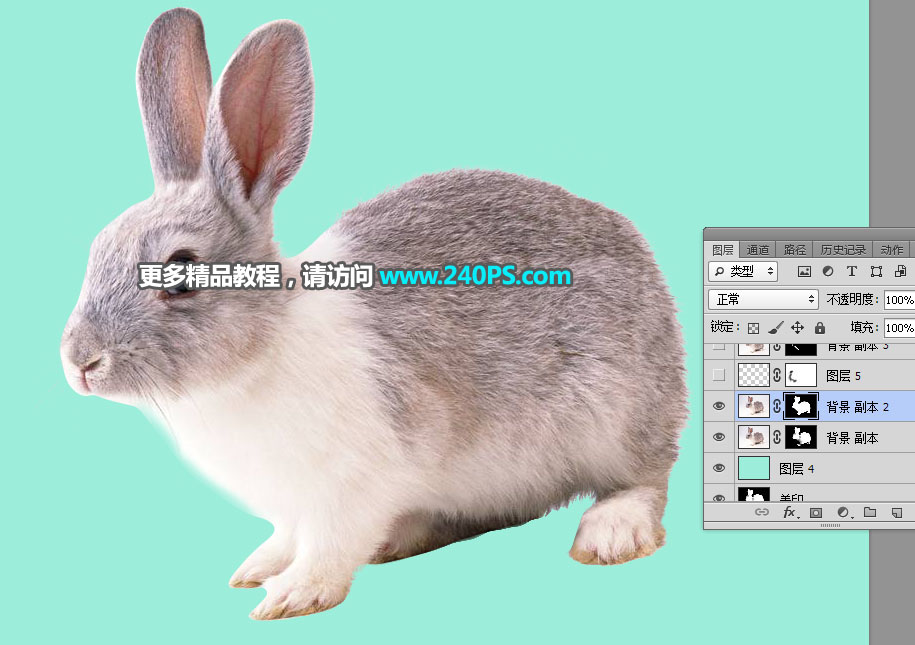Lock layer position move icon
This screenshot has height=645, width=915.
tap(797, 327)
